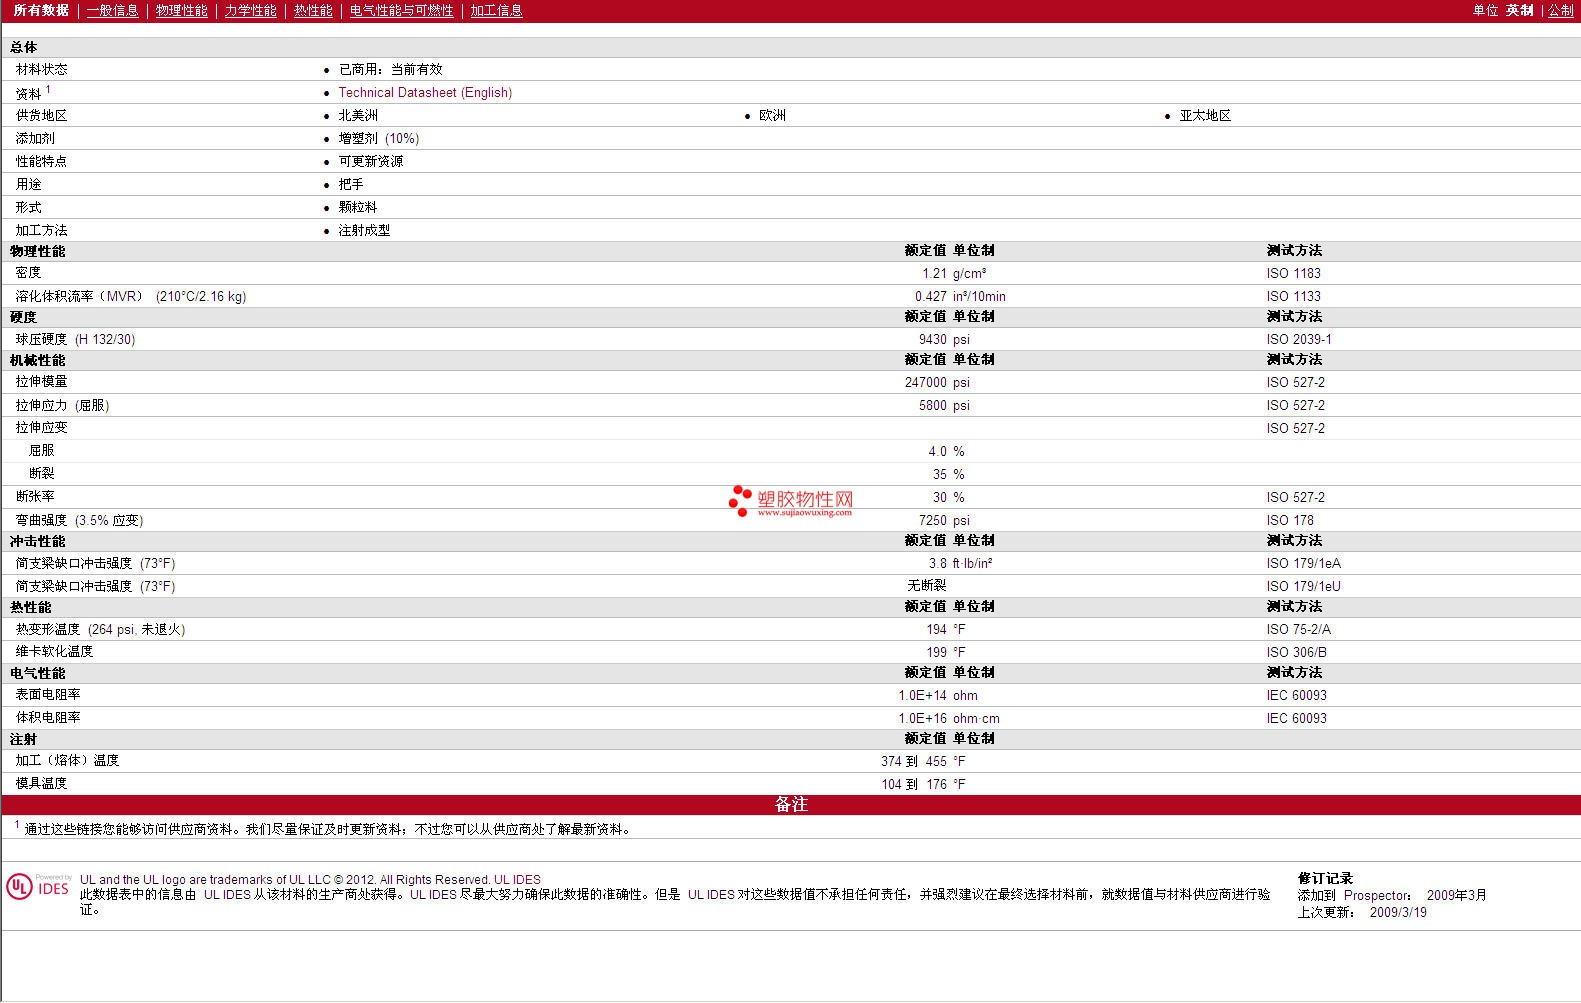Click the 拉伸应力 (屈服) row label
The width and height of the screenshot is (1581, 1003).
62,405
